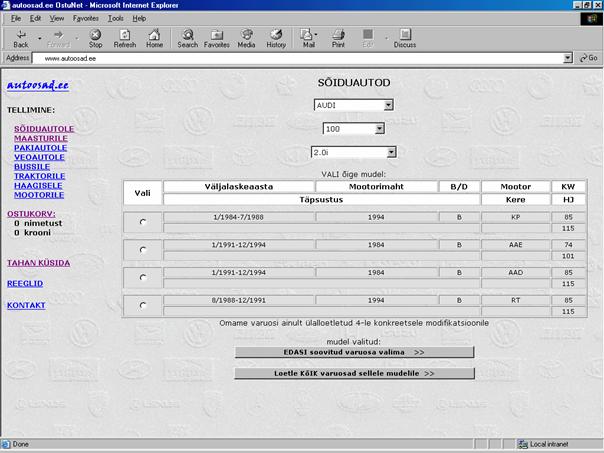The image size is (604, 453).
Task: Open Back button history dropdown arrow
Action: pyautogui.click(x=40, y=39)
